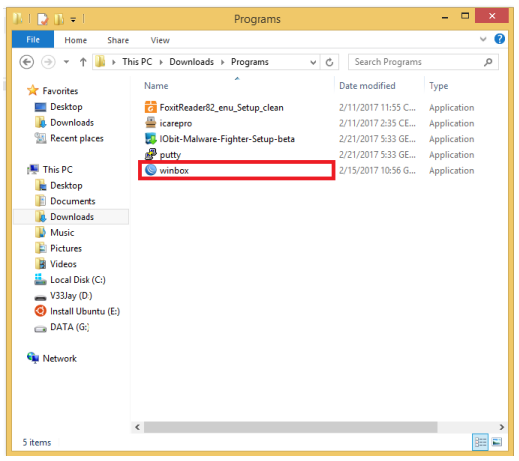Click Downloads in address breadcrumb

(x=191, y=62)
